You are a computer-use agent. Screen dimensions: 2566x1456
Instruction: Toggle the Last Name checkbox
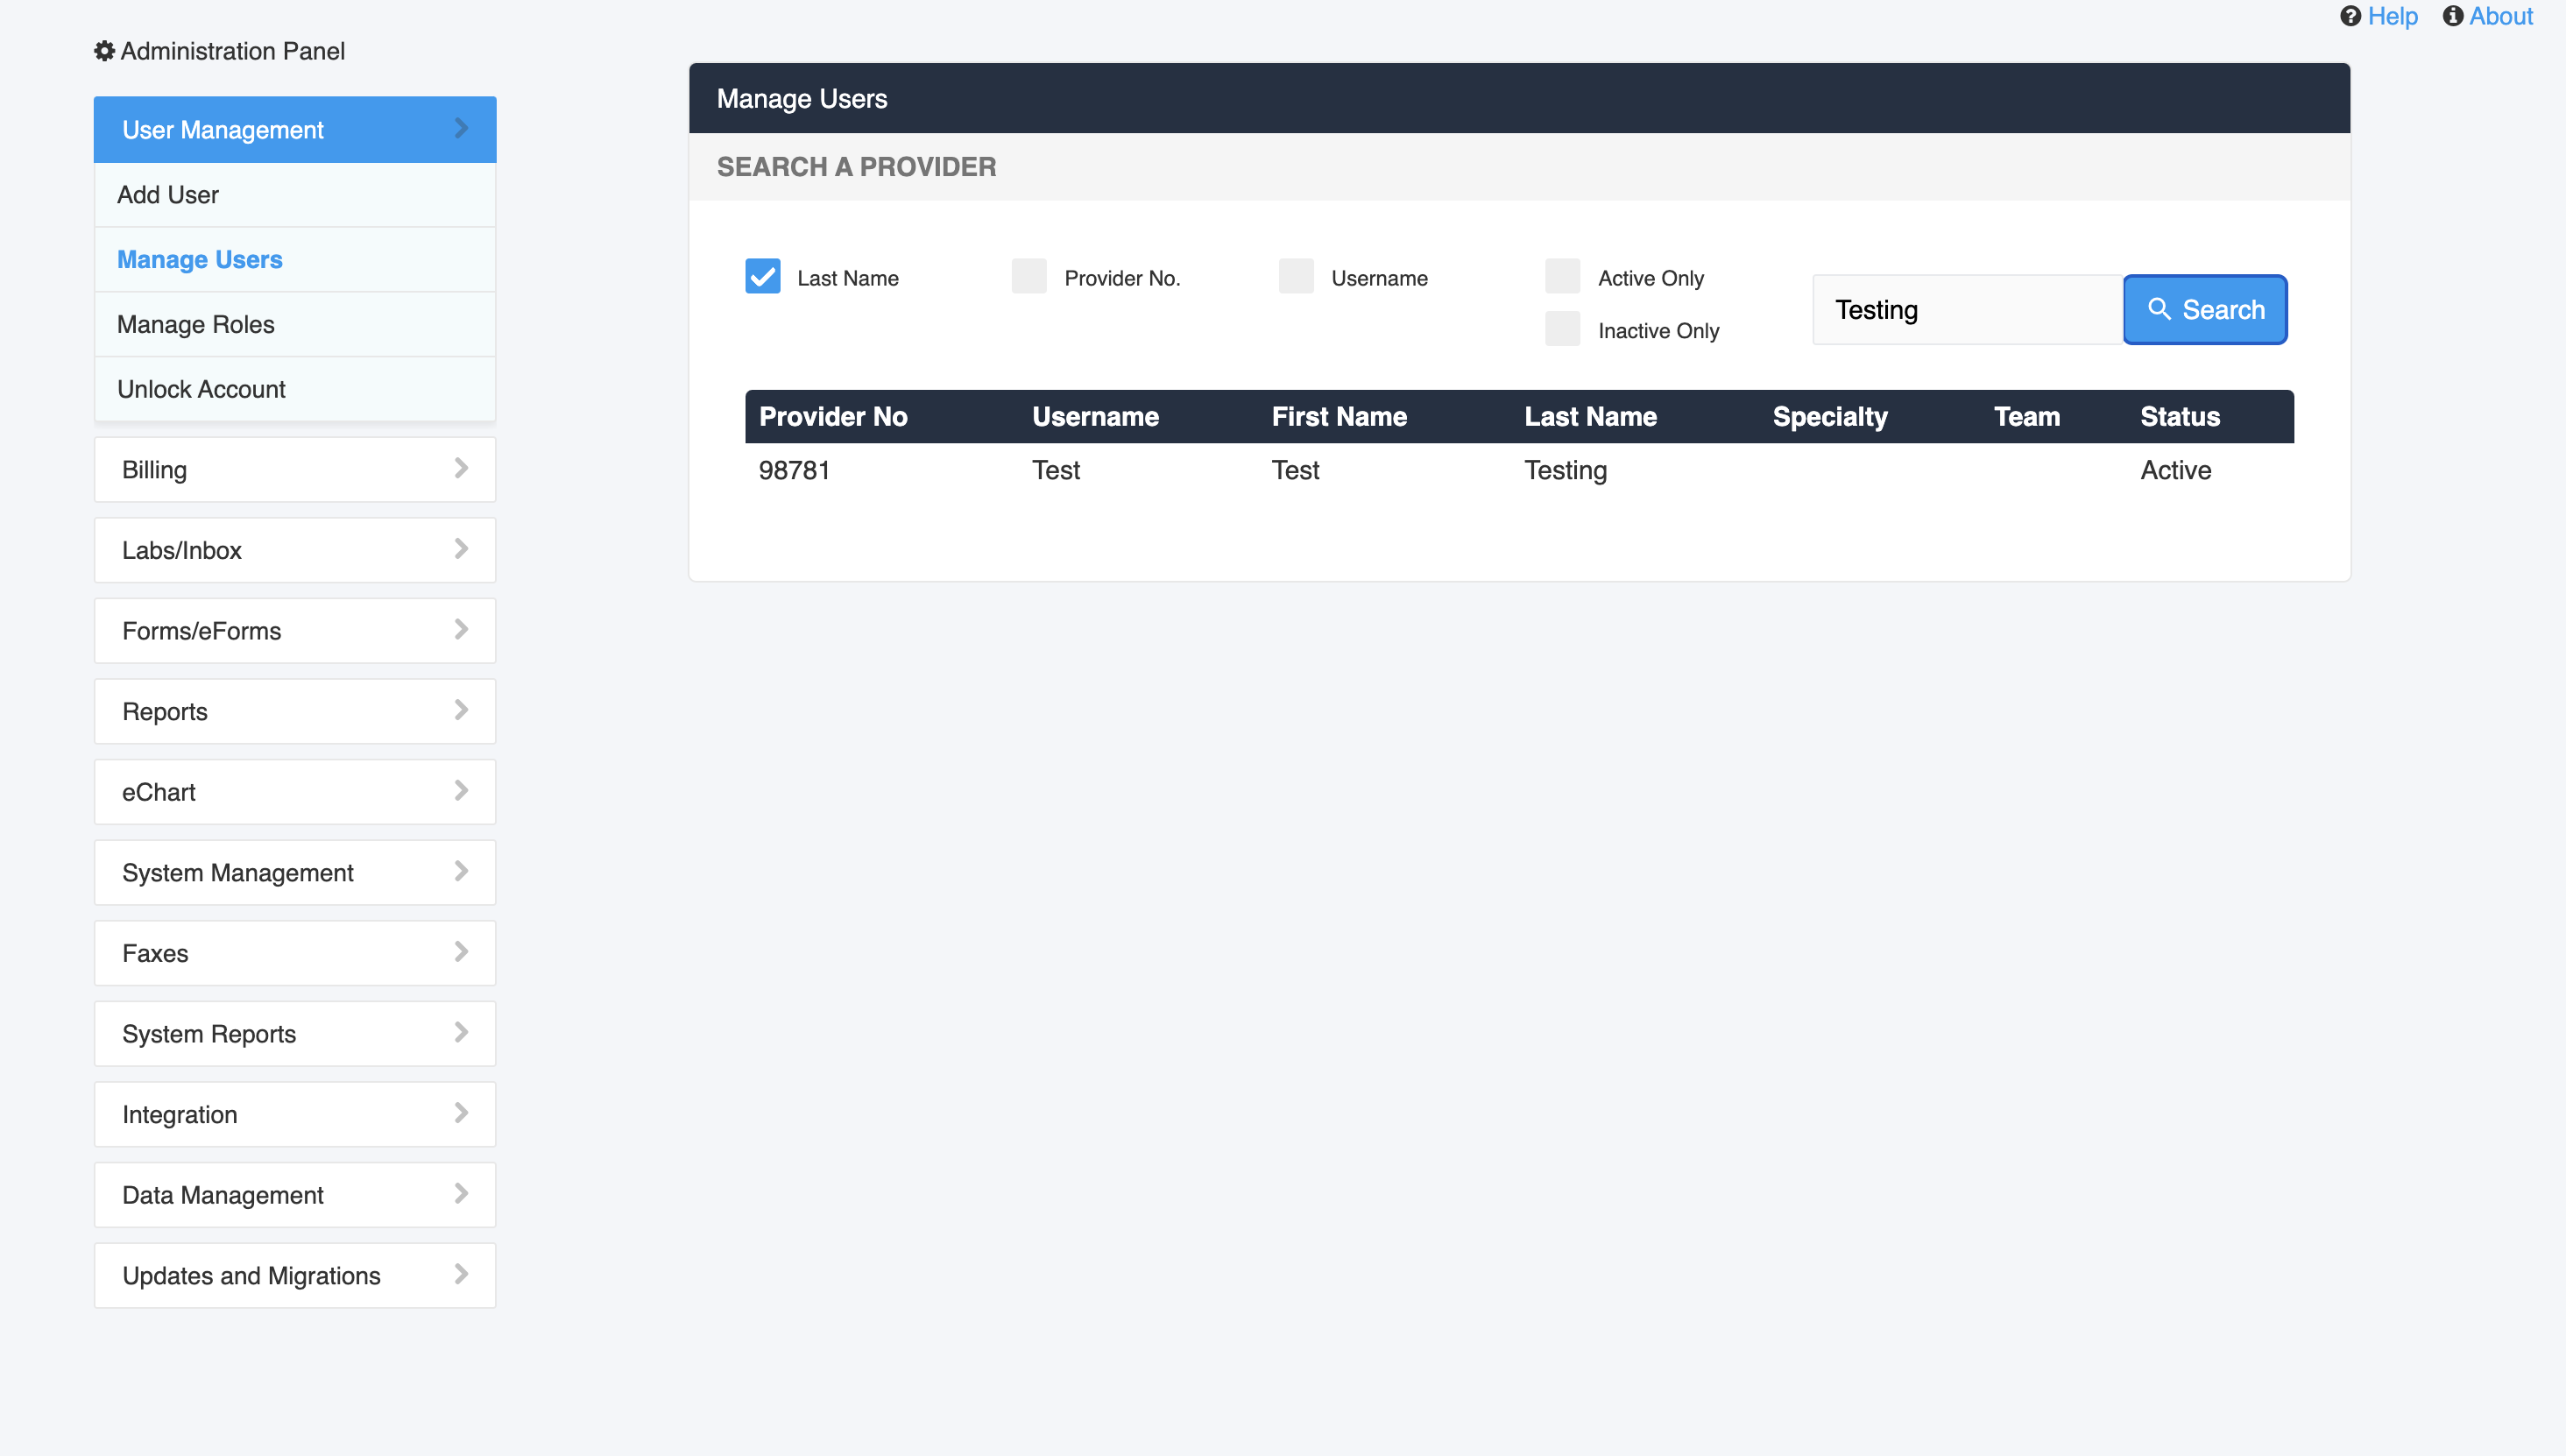coord(763,276)
